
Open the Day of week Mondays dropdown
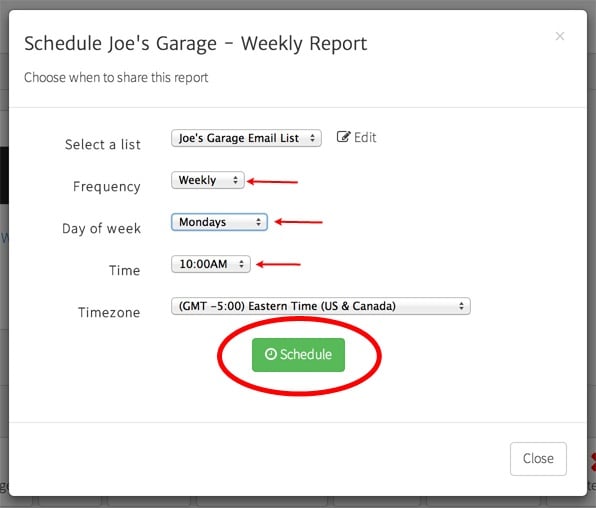pos(219,222)
